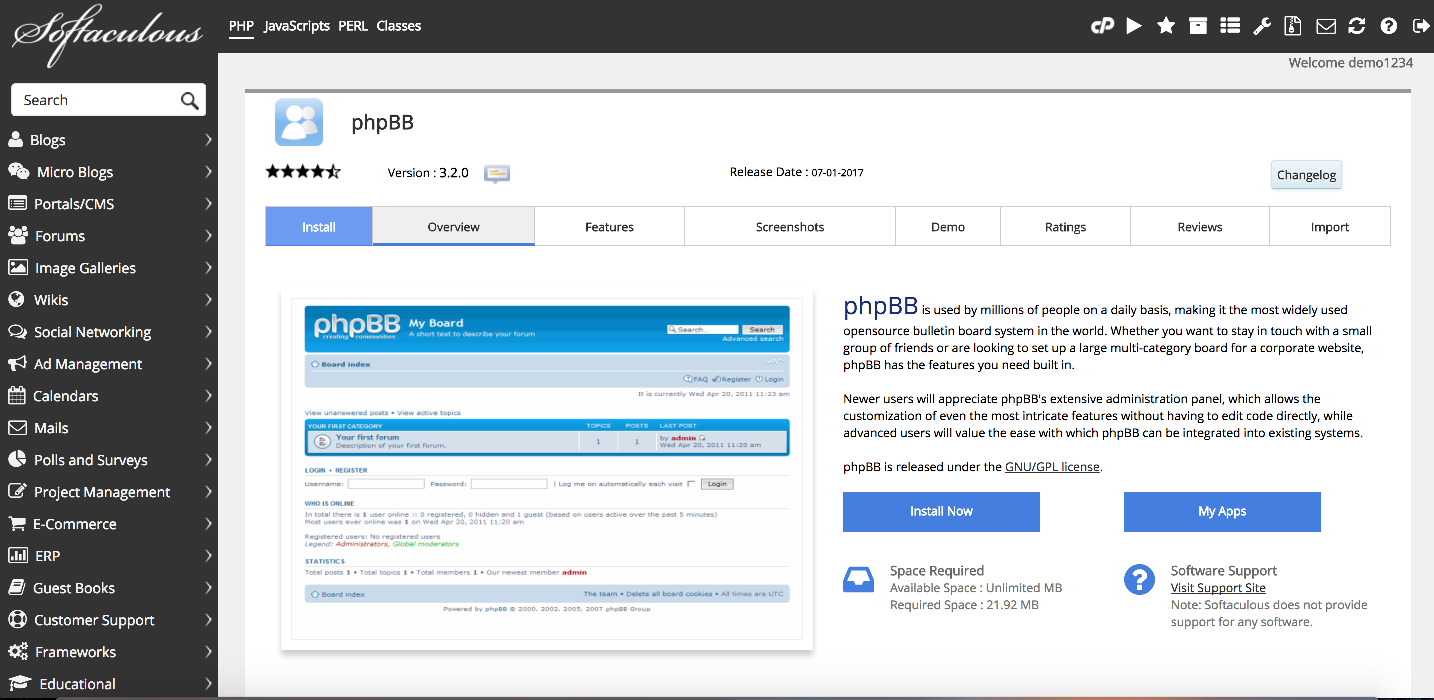
Task: Expand the Mails chevron
Action: (208, 428)
